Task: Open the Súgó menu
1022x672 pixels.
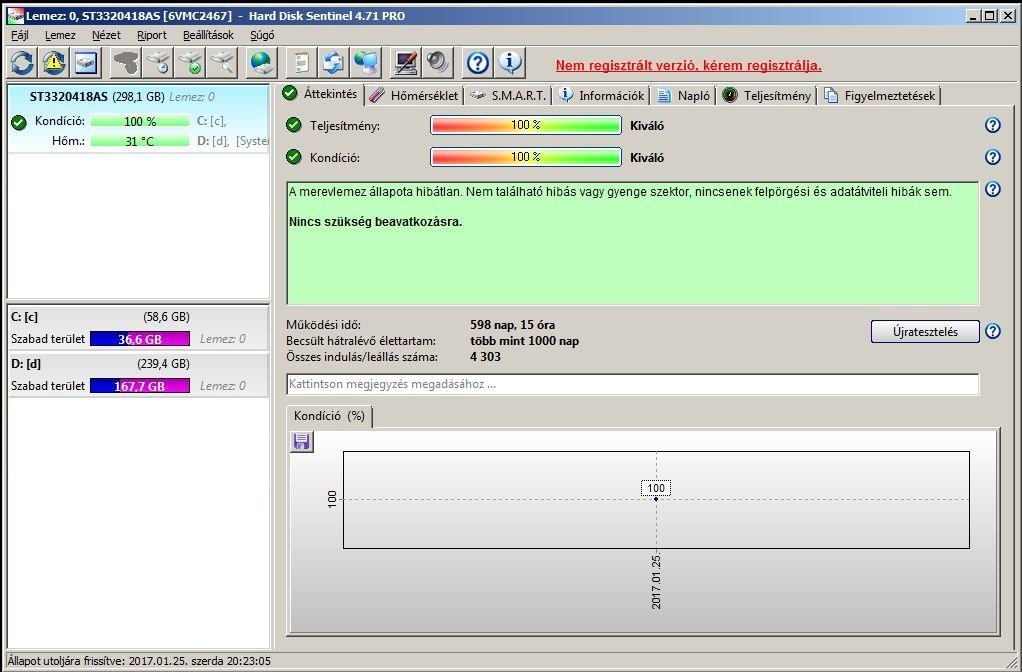Action: pyautogui.click(x=262, y=35)
